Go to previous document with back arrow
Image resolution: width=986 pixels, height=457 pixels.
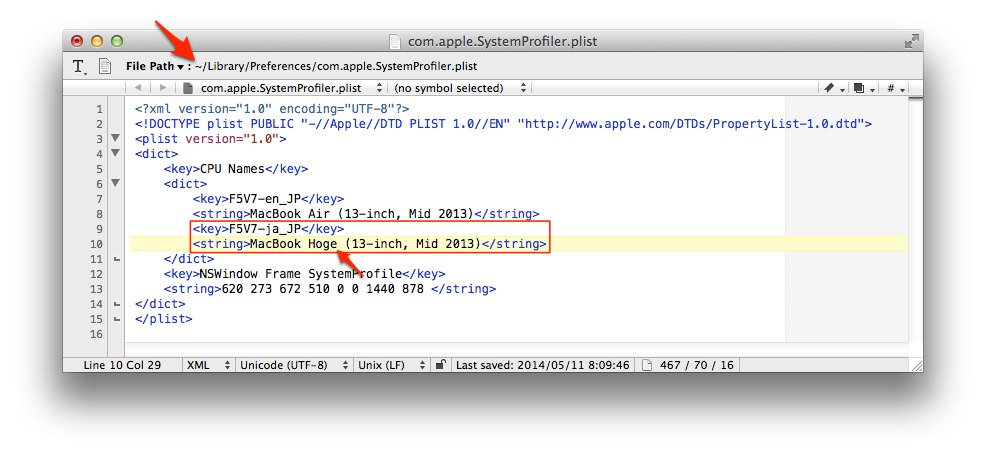click(138, 88)
